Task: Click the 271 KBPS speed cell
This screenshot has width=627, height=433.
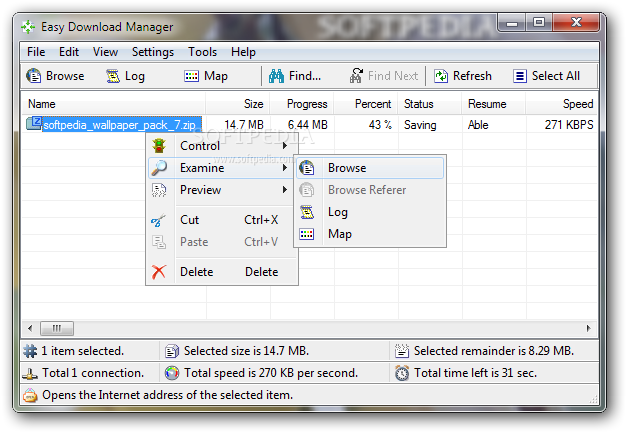Action: click(569, 125)
